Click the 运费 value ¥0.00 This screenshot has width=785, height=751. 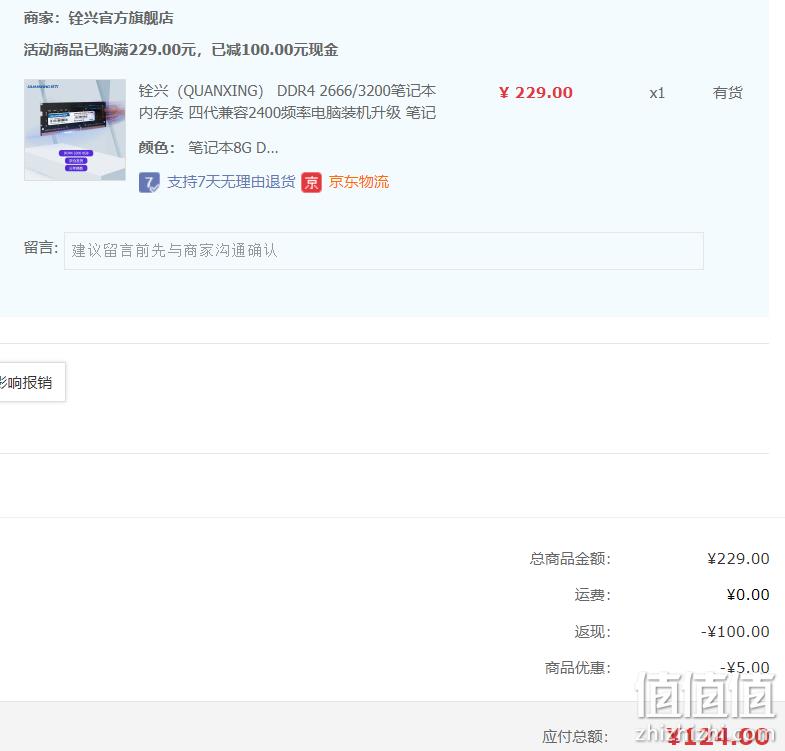pos(748,595)
